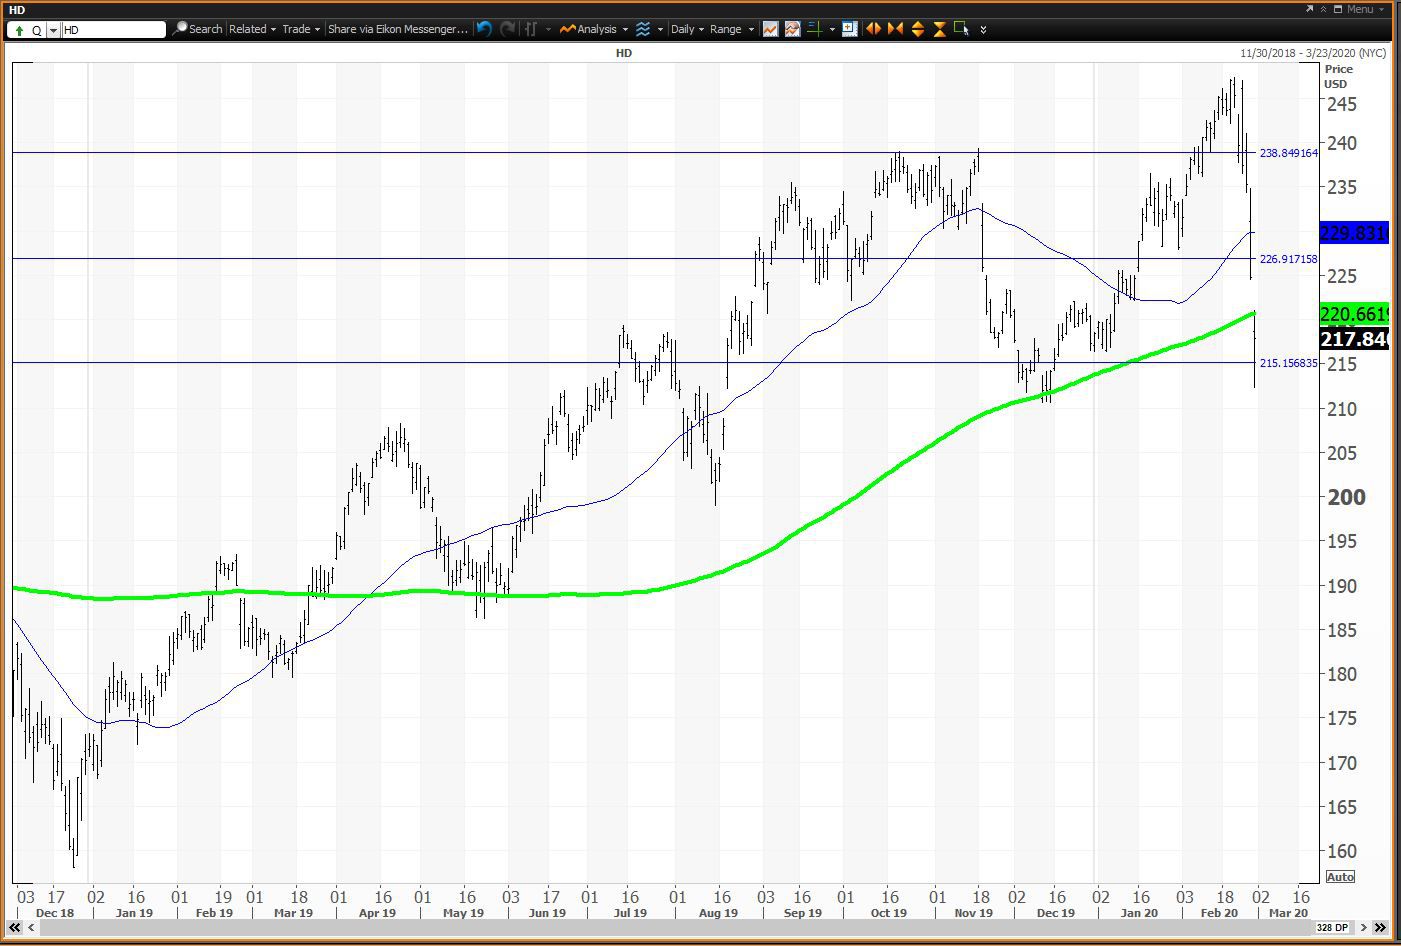This screenshot has width=1401, height=946.
Task: Toggle the Auto scale button on price axis
Action: click(x=1340, y=877)
